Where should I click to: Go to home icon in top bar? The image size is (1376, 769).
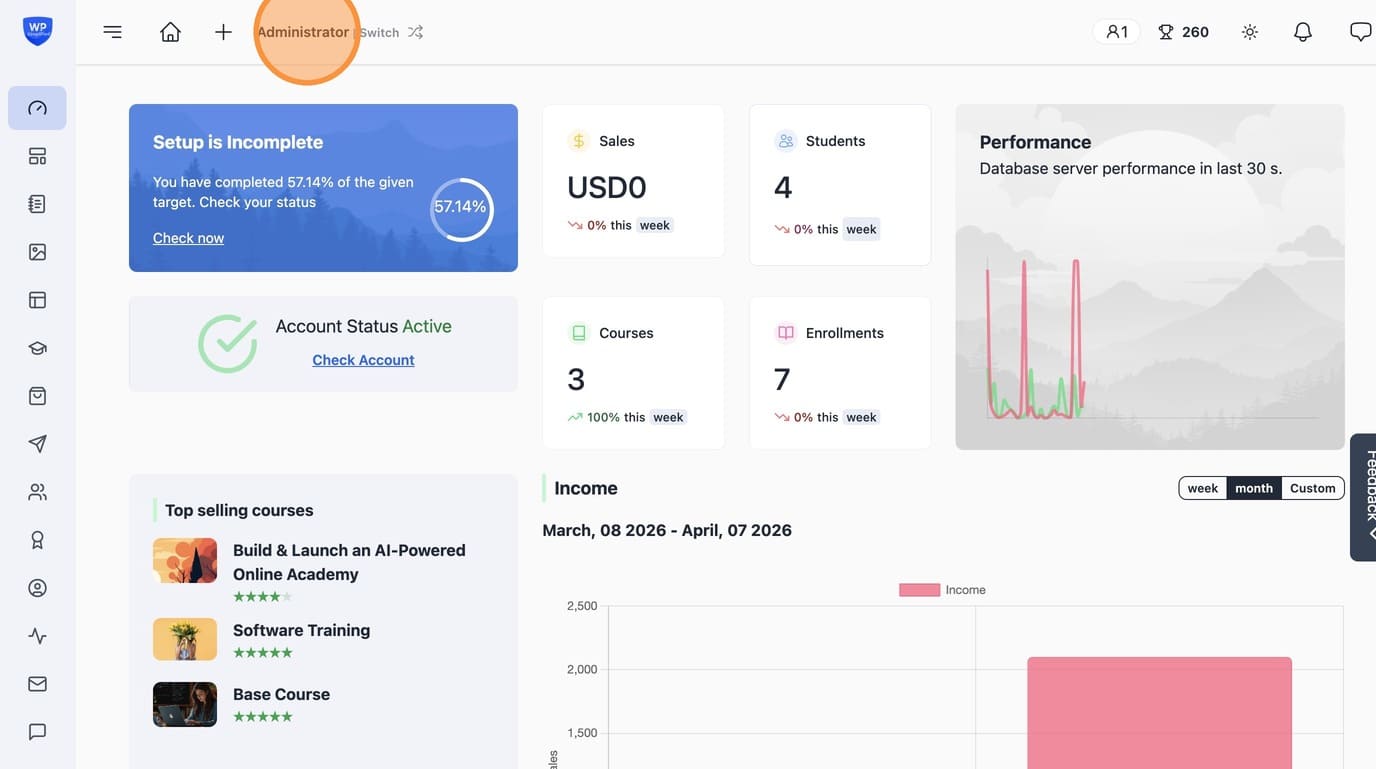[170, 32]
